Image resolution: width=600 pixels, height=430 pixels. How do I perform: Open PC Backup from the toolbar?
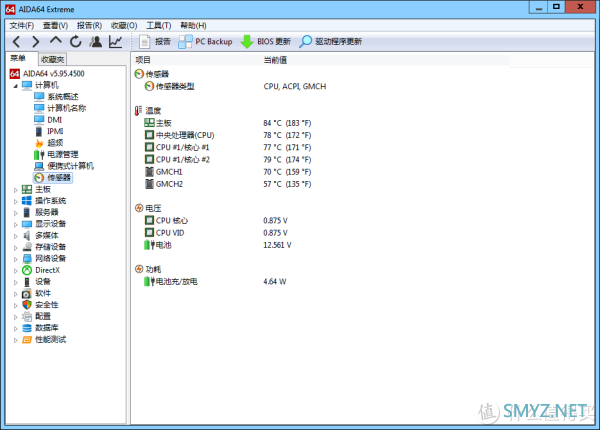point(205,41)
